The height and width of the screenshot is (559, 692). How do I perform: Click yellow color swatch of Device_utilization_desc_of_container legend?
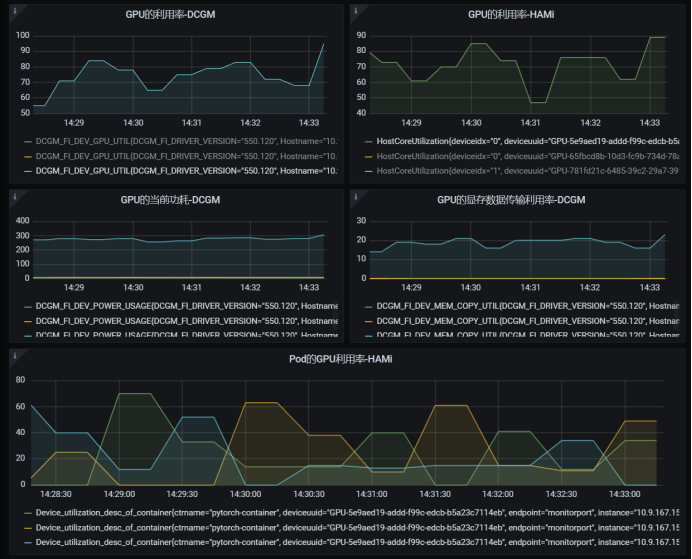point(27,527)
